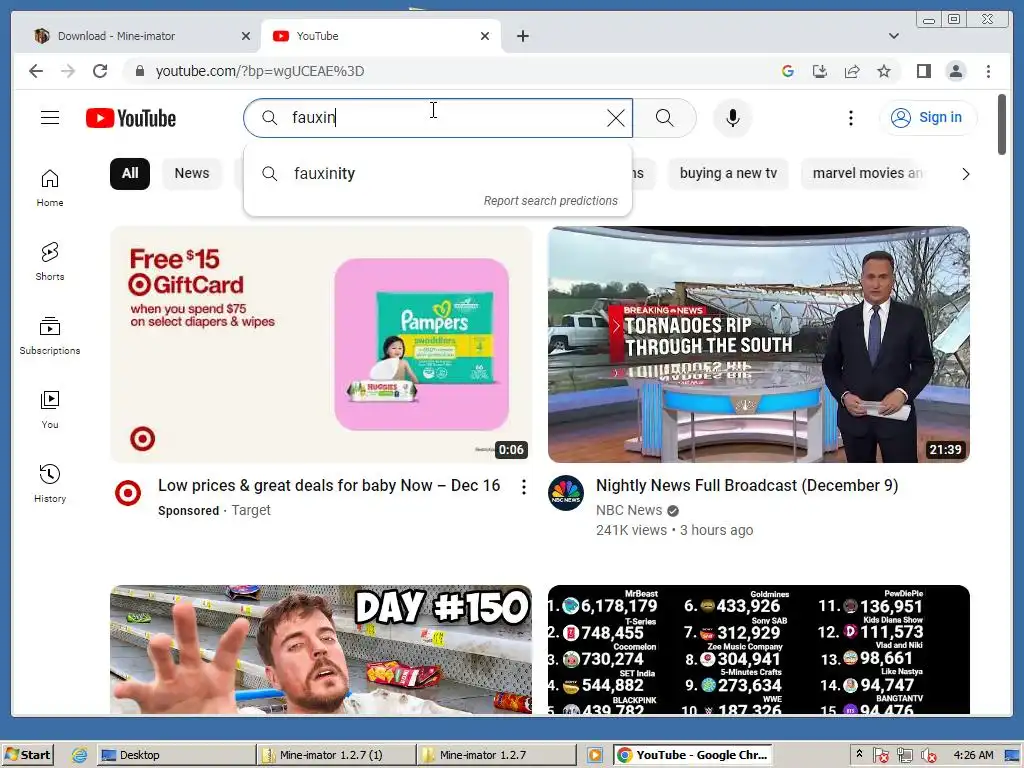Reload the page
This screenshot has height=768, width=1024.
pyautogui.click(x=100, y=71)
